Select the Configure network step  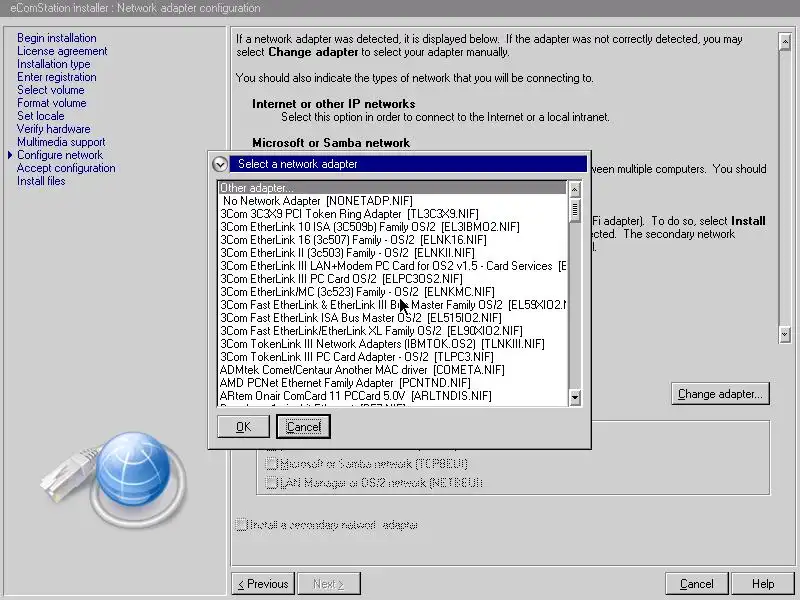pos(60,155)
